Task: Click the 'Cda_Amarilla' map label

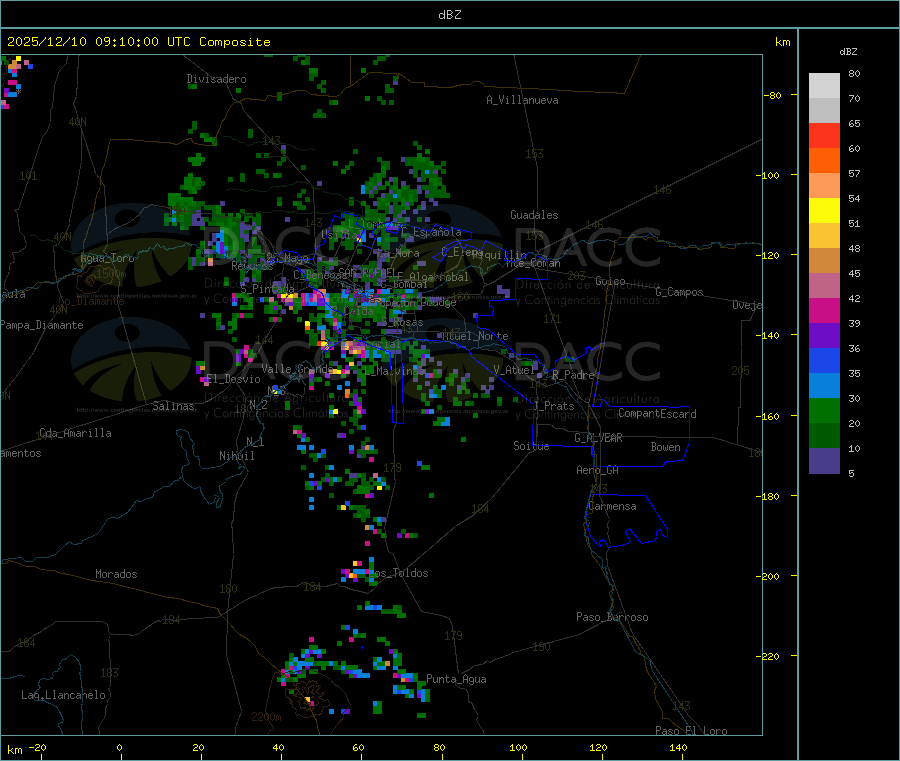Action: 75,433
